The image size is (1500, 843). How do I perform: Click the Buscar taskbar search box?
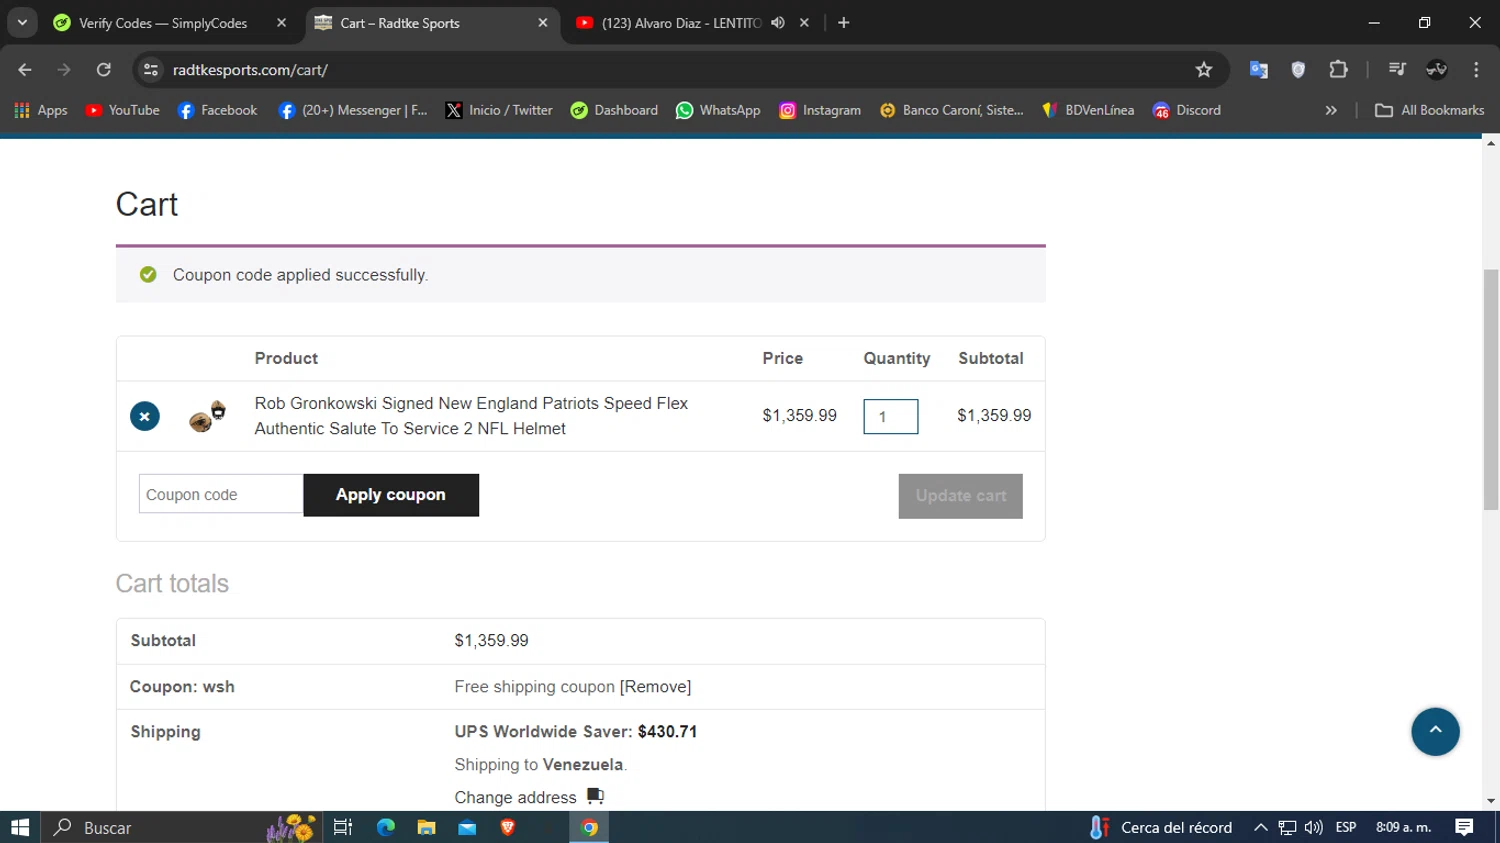180,827
